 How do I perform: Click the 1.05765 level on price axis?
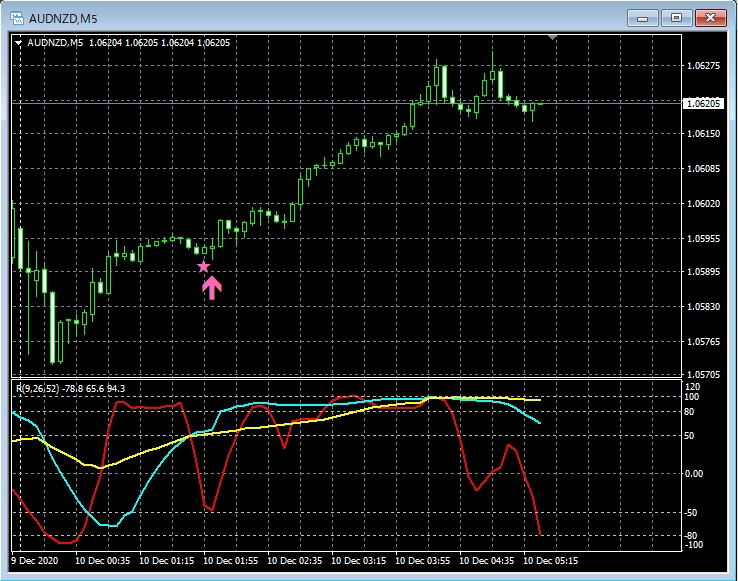[705, 342]
